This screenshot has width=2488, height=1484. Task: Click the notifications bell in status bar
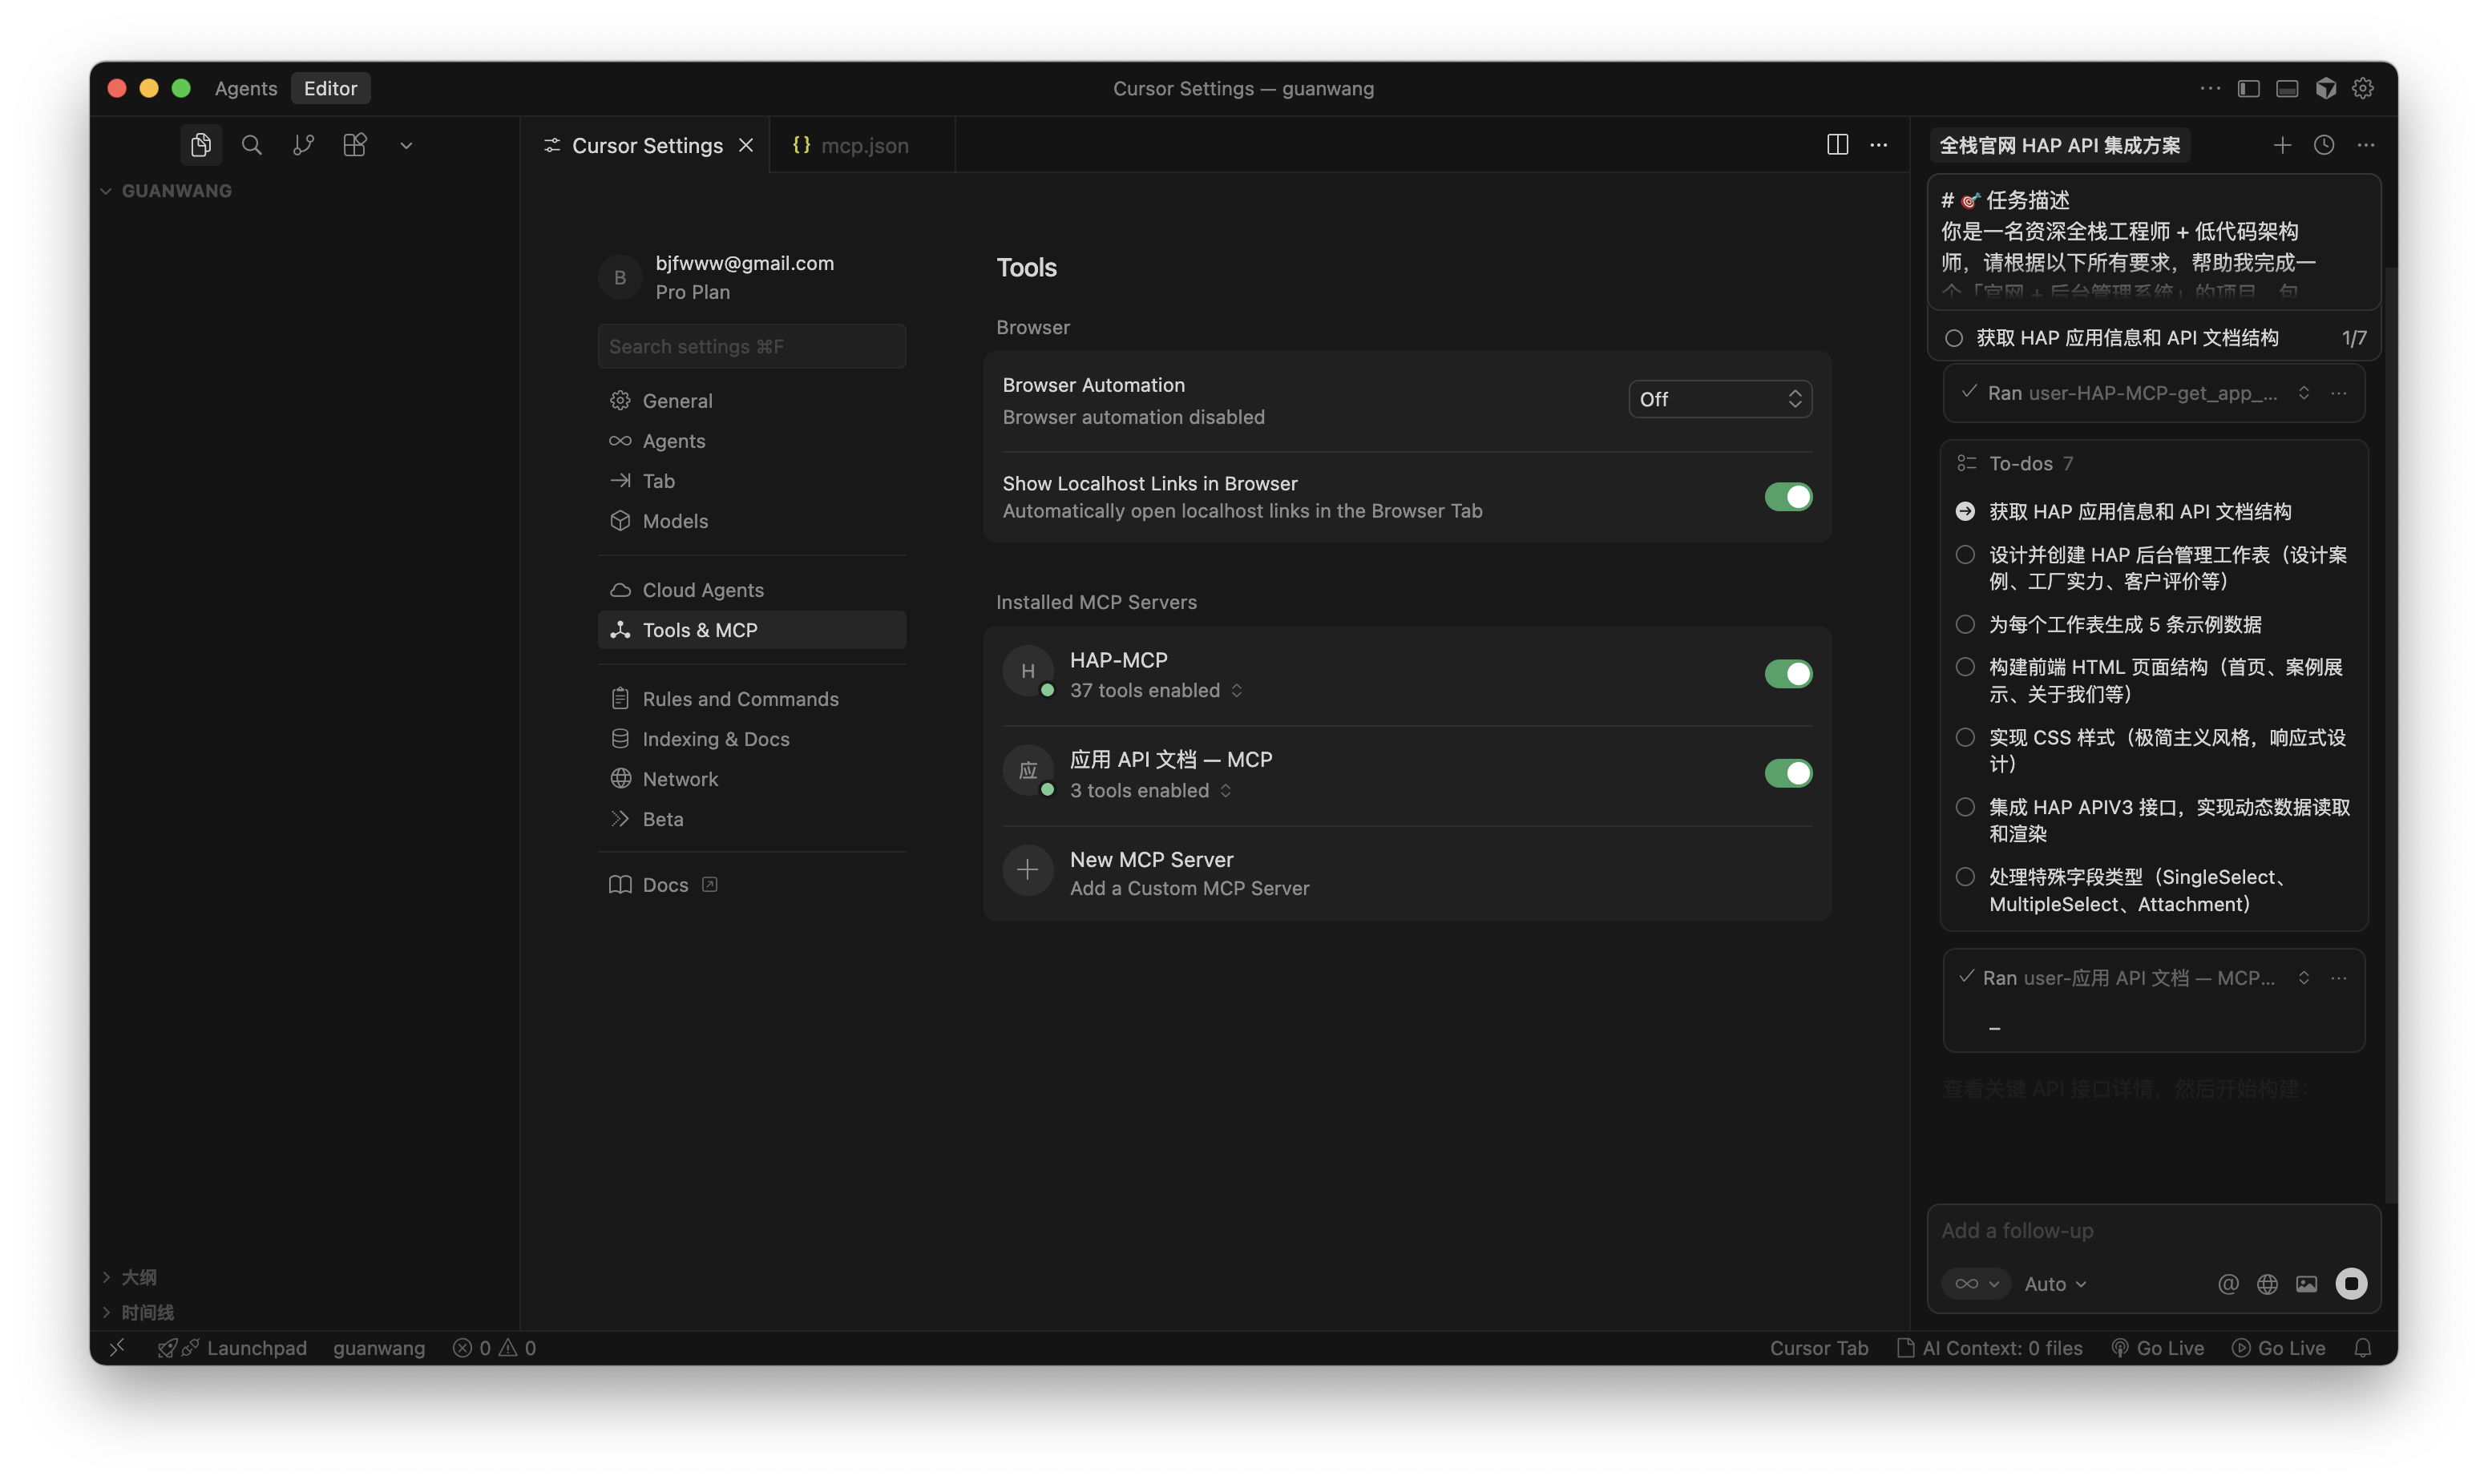coord(2363,1348)
